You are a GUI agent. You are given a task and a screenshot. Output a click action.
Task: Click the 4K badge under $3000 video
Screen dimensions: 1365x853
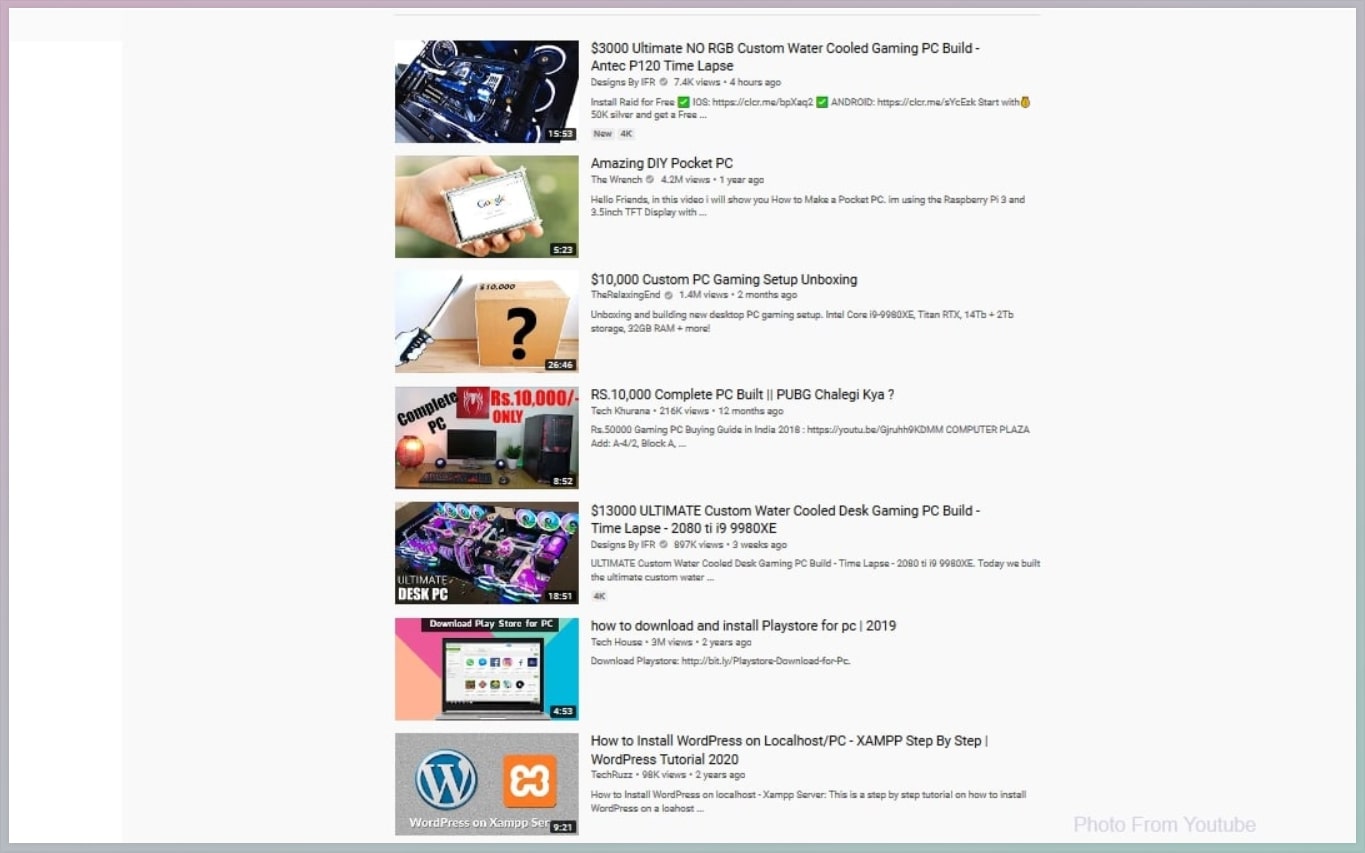626,133
